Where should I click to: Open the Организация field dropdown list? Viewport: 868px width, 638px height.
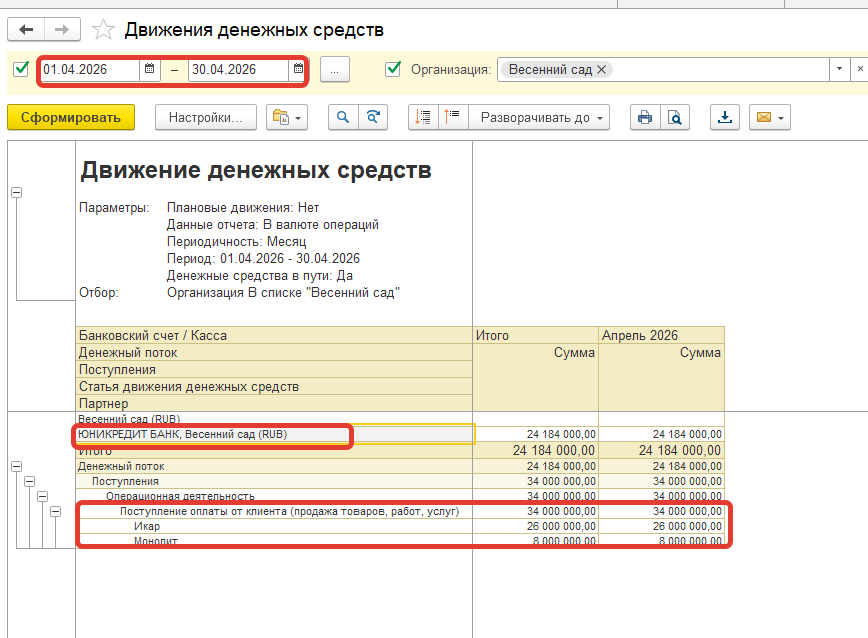coord(839,69)
